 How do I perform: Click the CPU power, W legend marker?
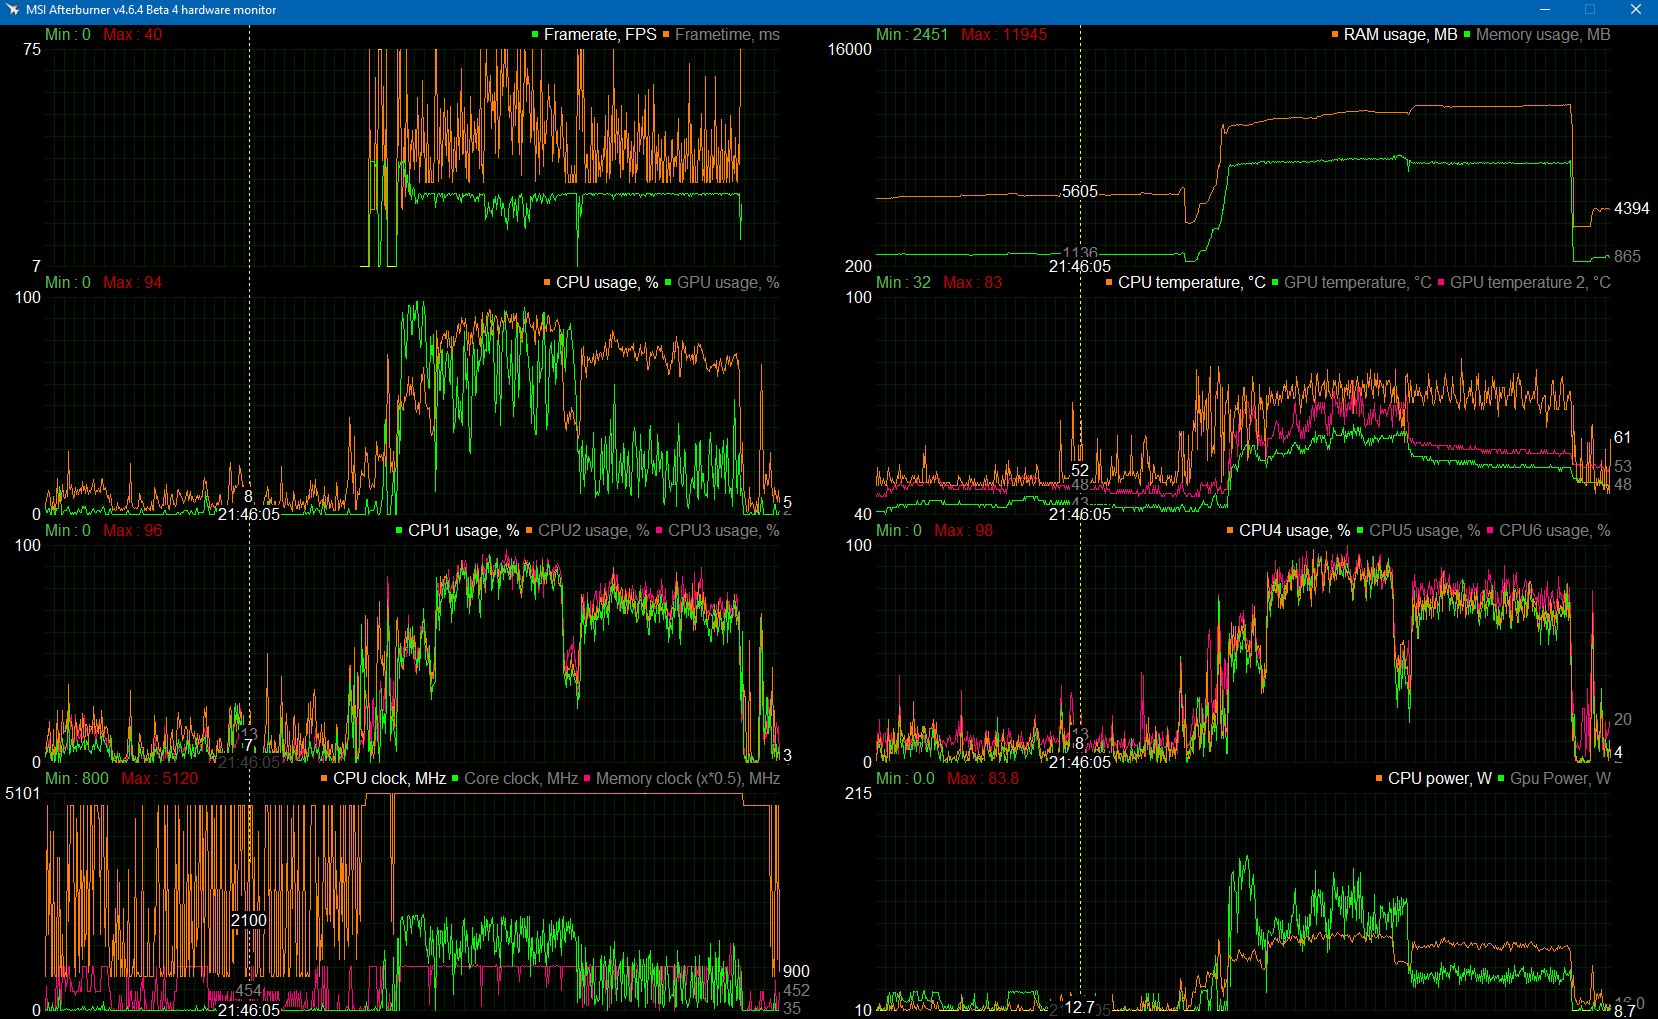[x=1380, y=778]
